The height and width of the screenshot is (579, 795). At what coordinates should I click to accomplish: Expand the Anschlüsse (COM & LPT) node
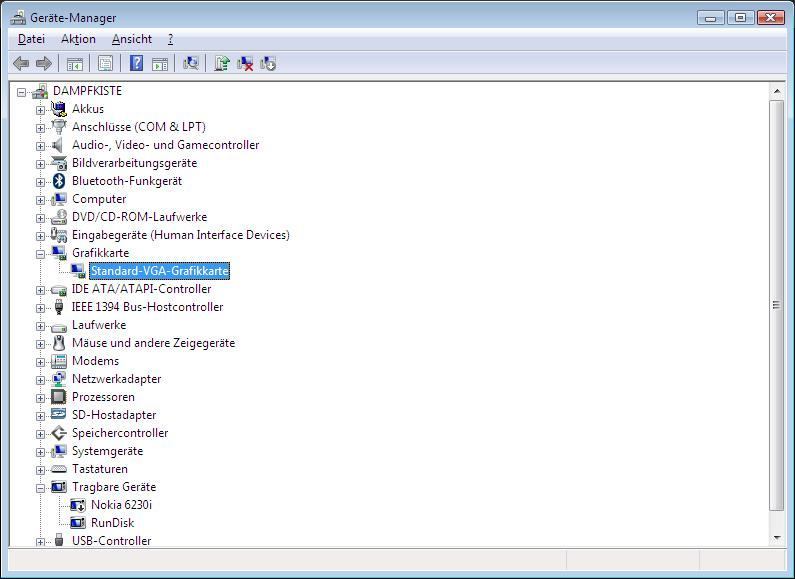40,128
